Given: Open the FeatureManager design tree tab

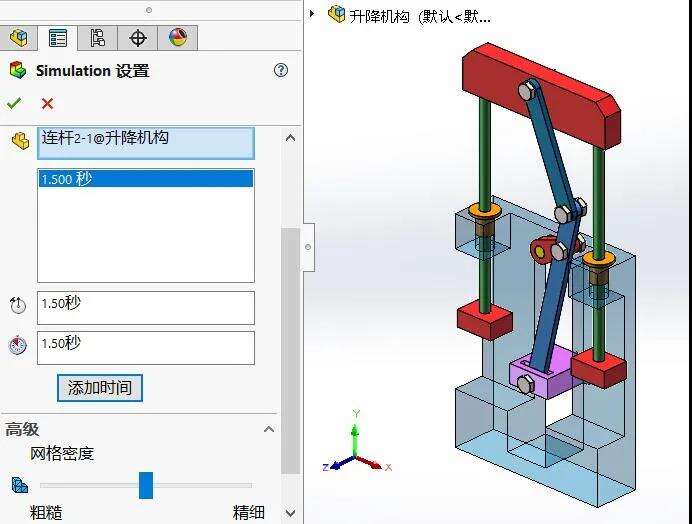Looking at the screenshot, I should tap(19, 38).
